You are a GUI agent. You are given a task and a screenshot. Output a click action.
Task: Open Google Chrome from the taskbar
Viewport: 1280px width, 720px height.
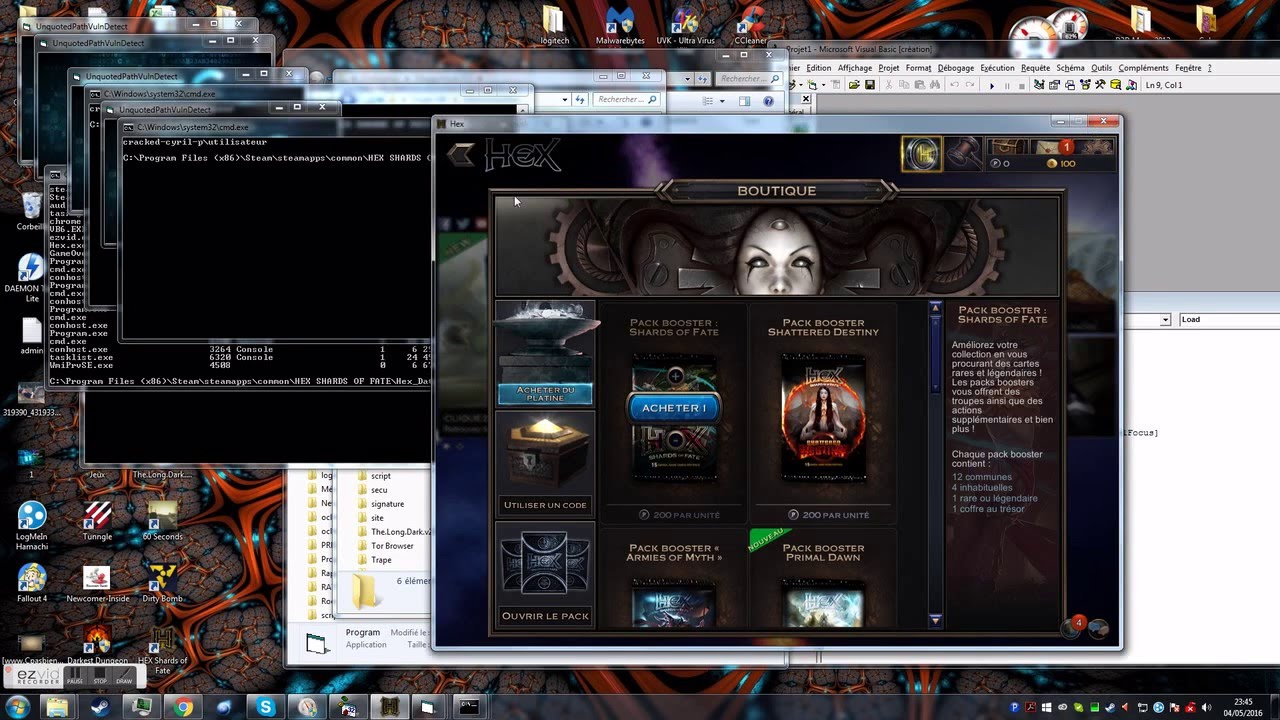point(183,707)
